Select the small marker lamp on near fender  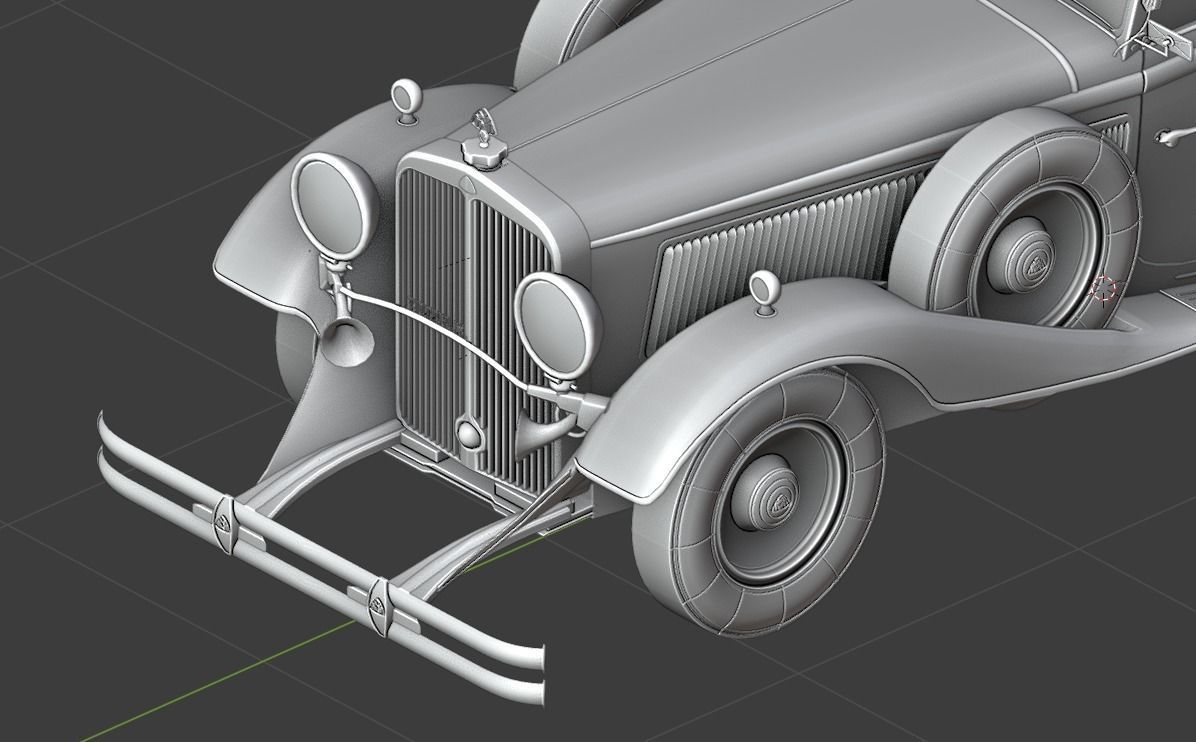(764, 292)
